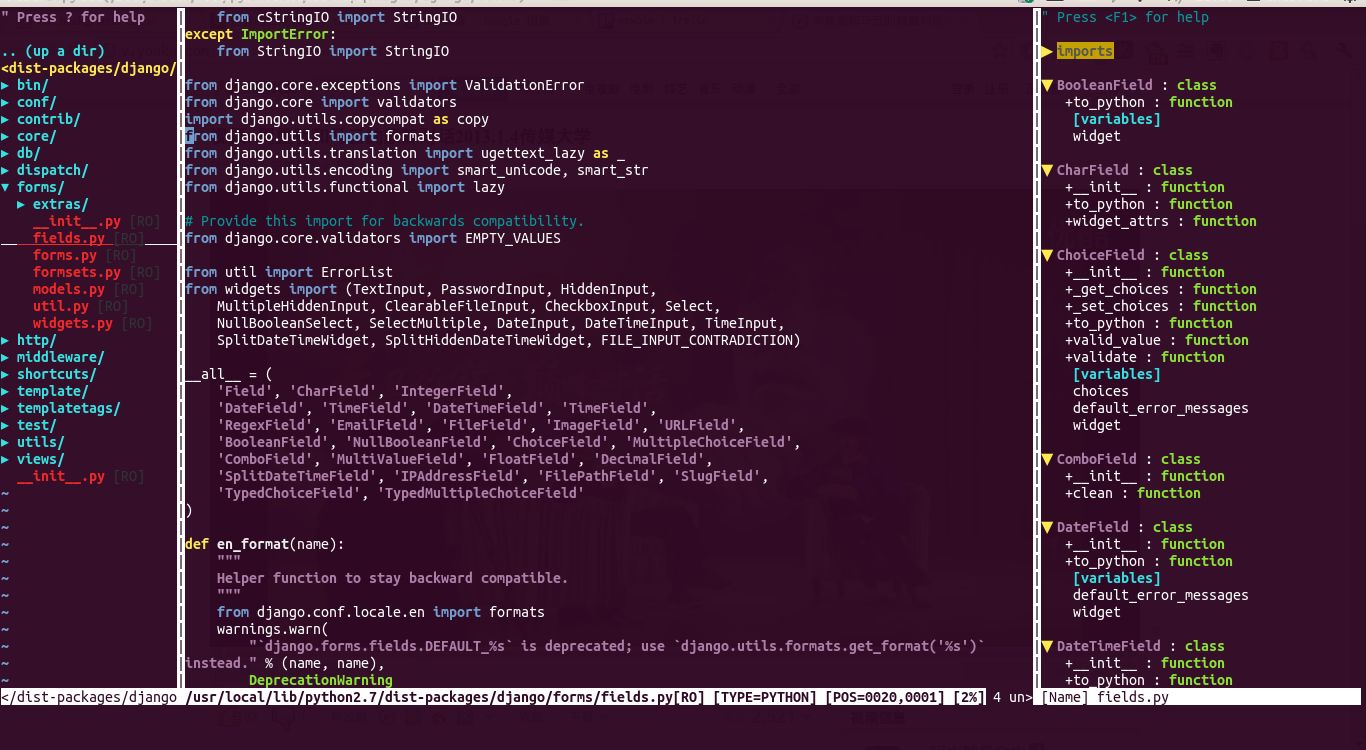Jump to ChoiceField _get_choices function
The height and width of the screenshot is (750, 1366).
click(x=1161, y=290)
